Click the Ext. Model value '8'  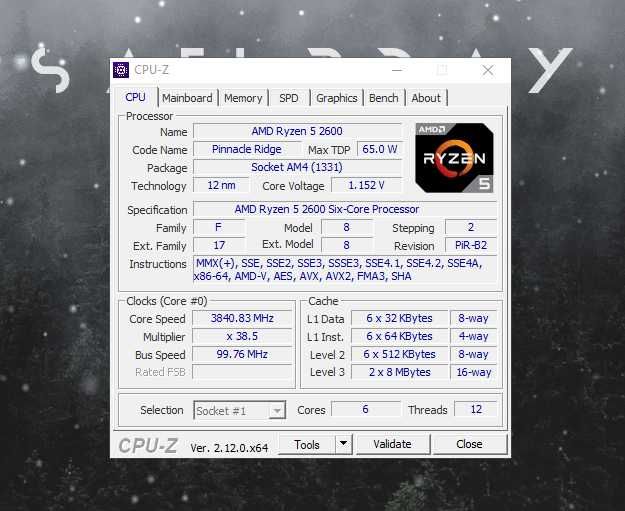click(x=347, y=245)
